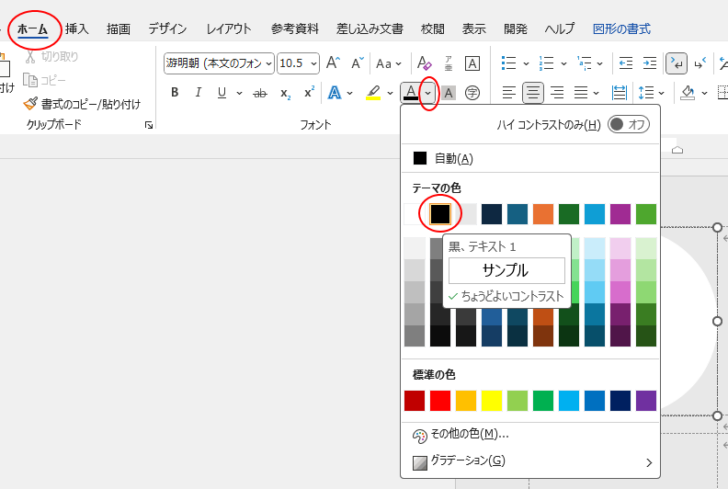Click the paragraph shading bucket icon

click(688, 93)
